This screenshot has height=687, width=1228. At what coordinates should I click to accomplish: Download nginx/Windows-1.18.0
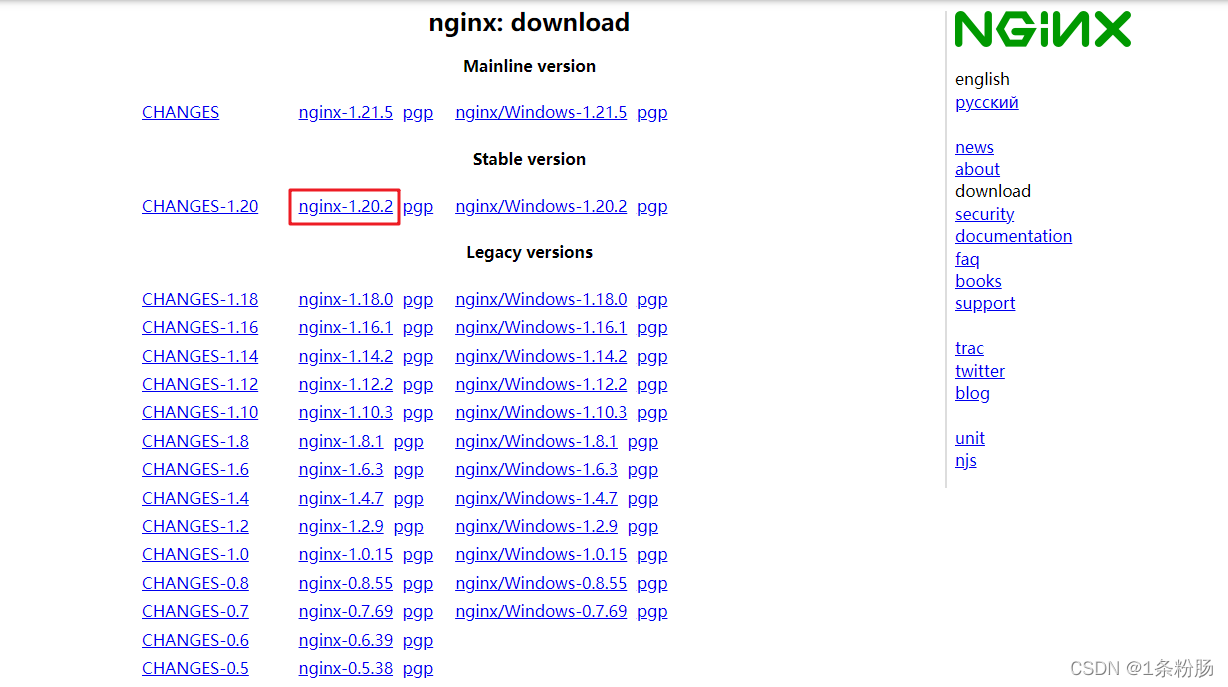pyautogui.click(x=541, y=300)
